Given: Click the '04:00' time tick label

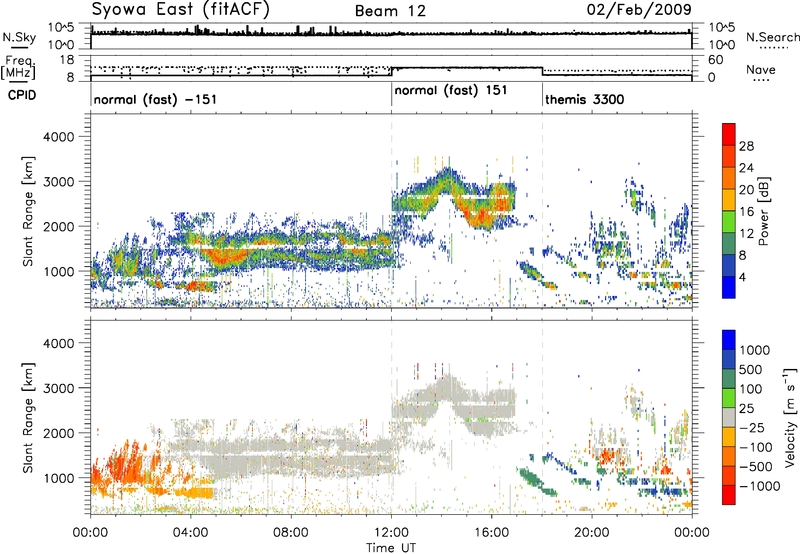Looking at the screenshot, I should (x=191, y=533).
